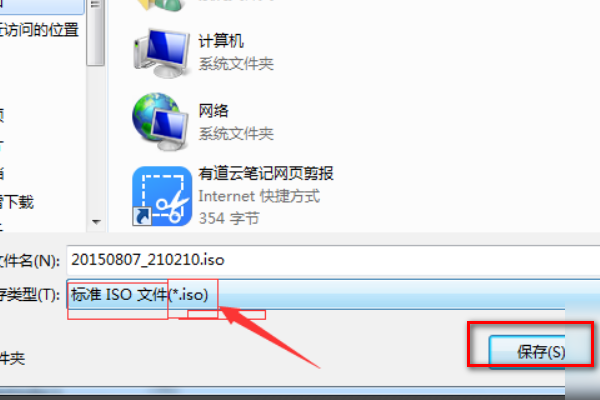Open the 下载 entry in the navigation pane
Screen dimensions: 600x400
[x=17, y=202]
